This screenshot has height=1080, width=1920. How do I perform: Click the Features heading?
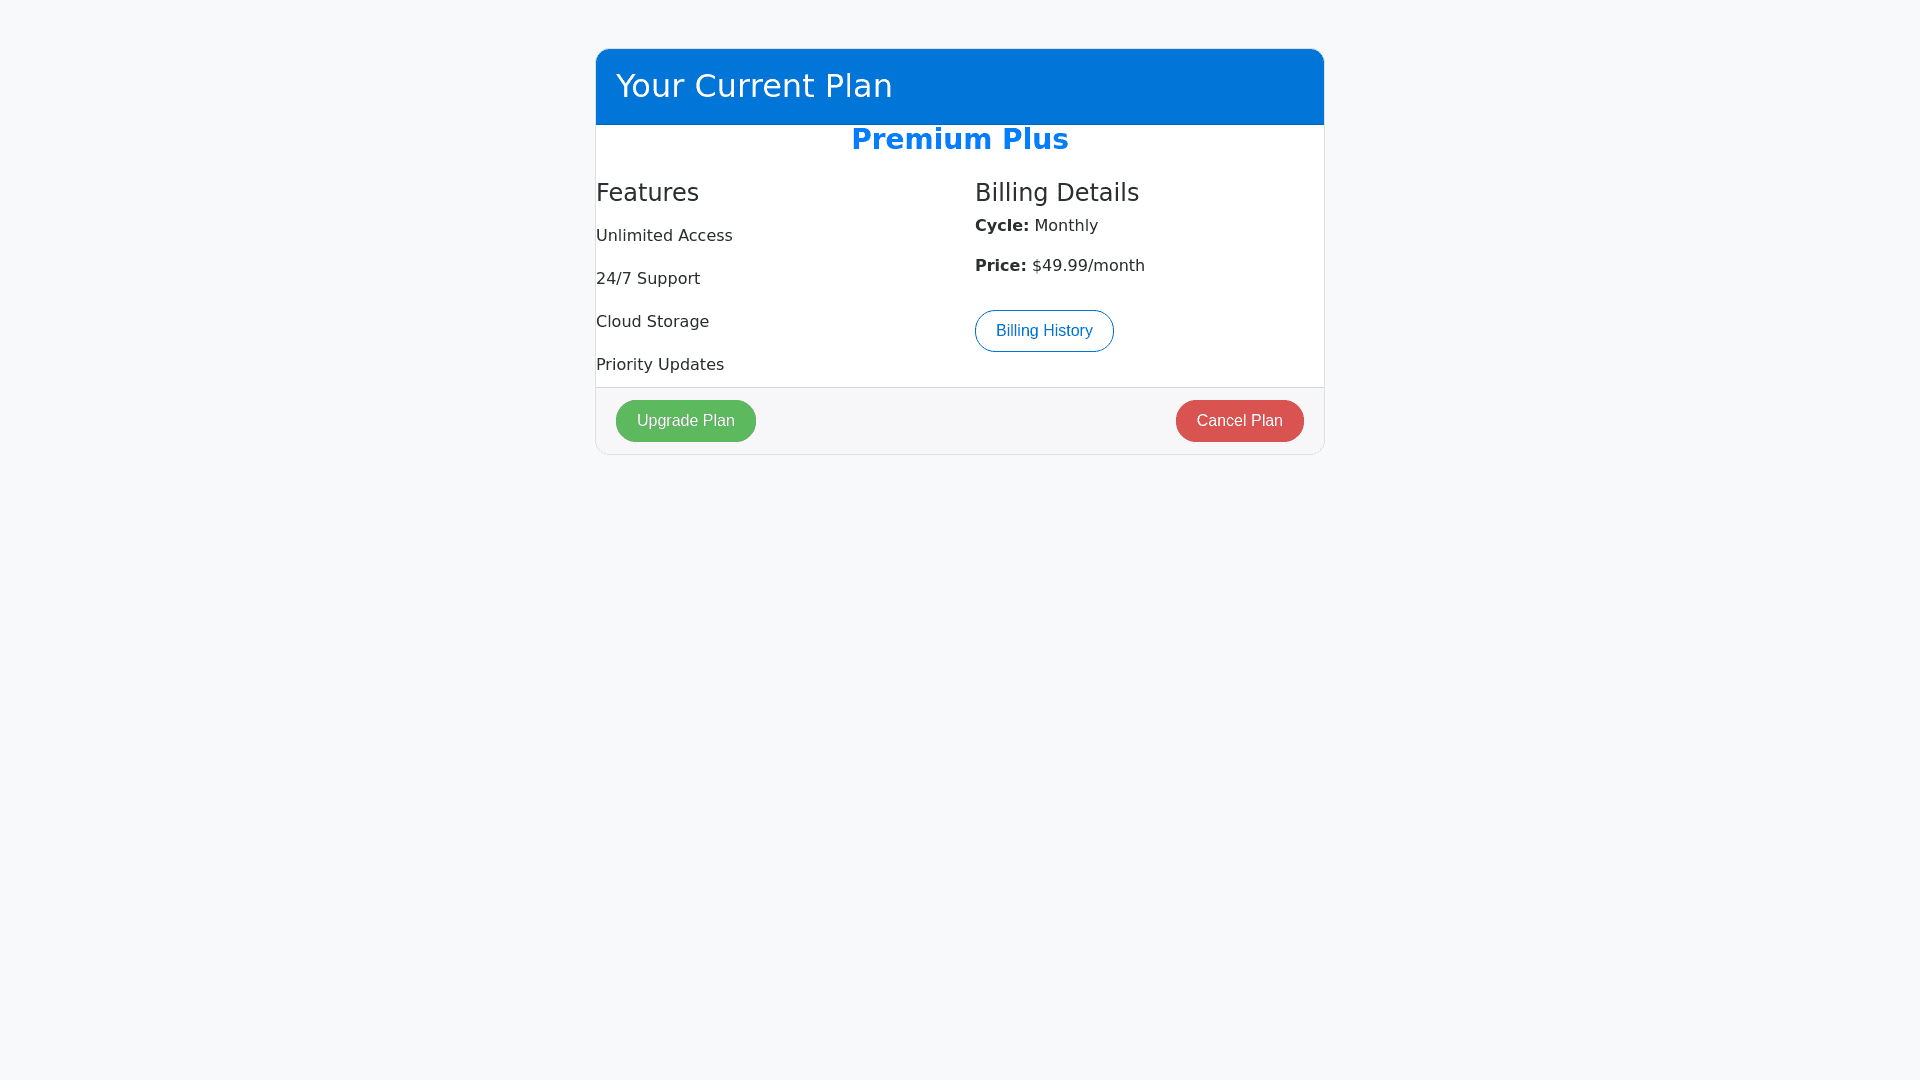[x=647, y=193]
